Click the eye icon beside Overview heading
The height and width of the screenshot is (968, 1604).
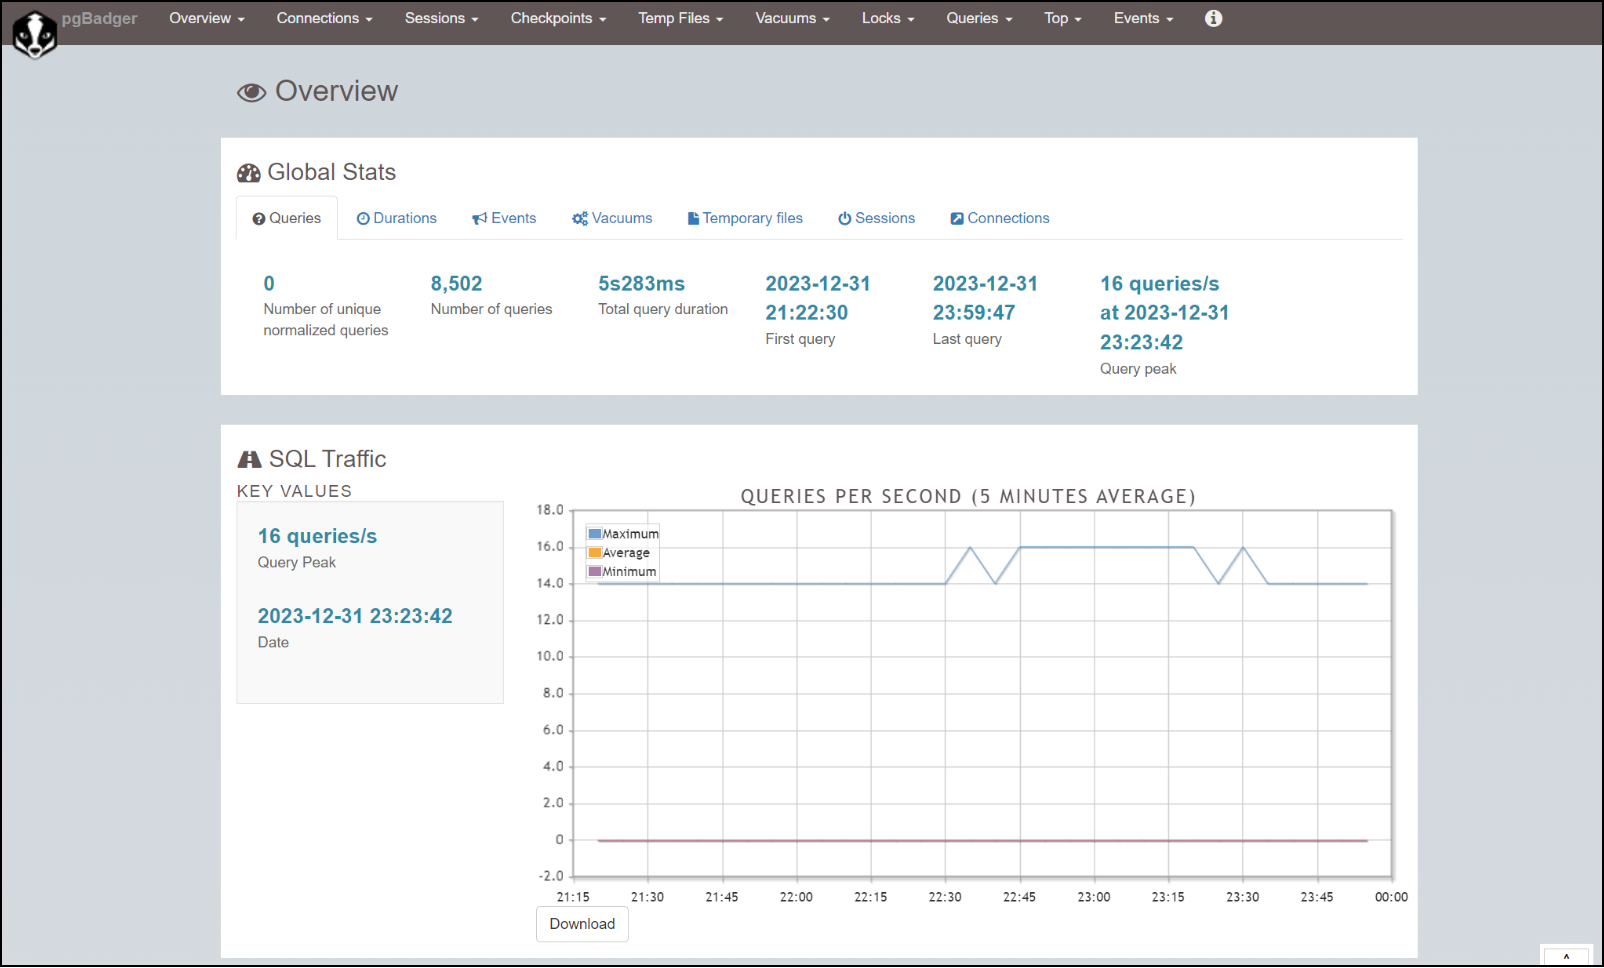(251, 92)
